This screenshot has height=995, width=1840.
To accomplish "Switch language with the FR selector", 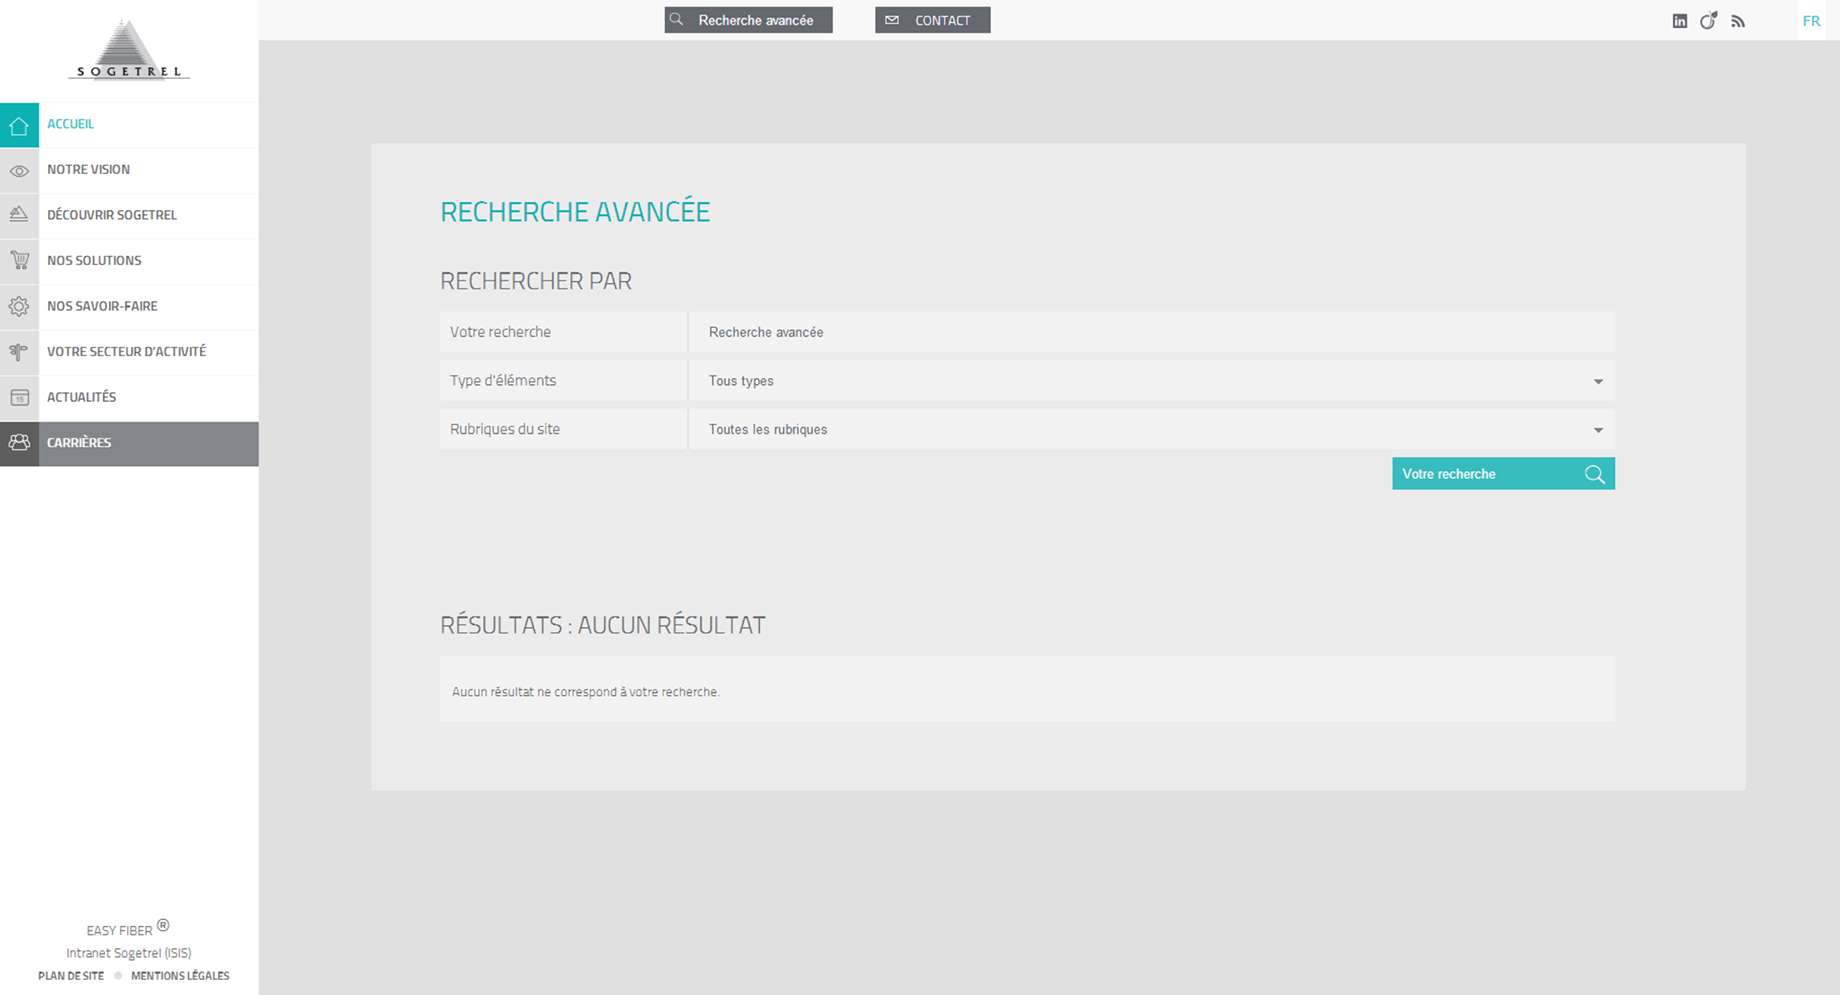I will click(1810, 21).
